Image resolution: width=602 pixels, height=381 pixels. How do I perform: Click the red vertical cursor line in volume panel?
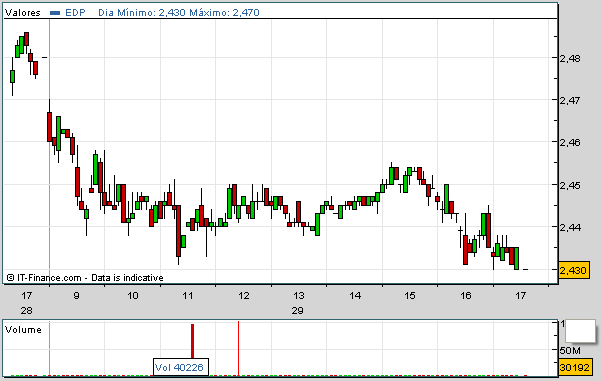pyautogui.click(x=238, y=348)
